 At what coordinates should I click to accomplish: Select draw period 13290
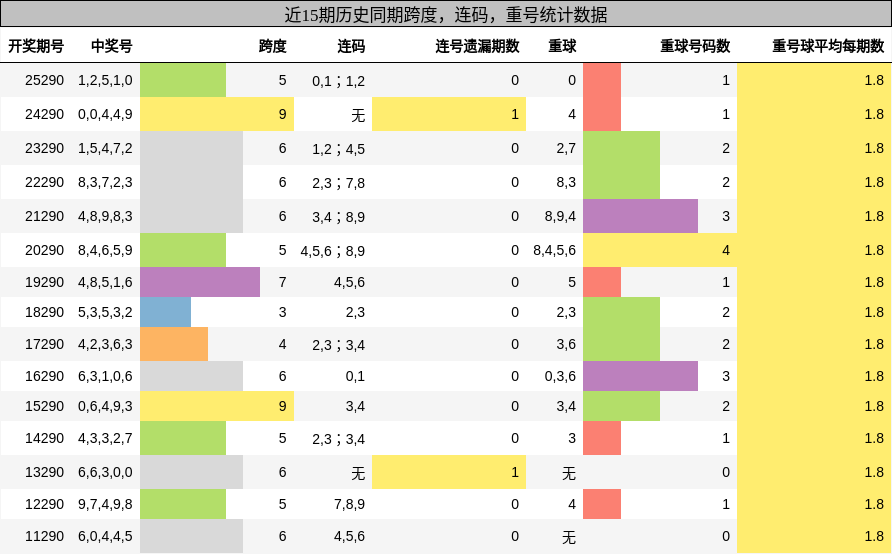click(44, 472)
